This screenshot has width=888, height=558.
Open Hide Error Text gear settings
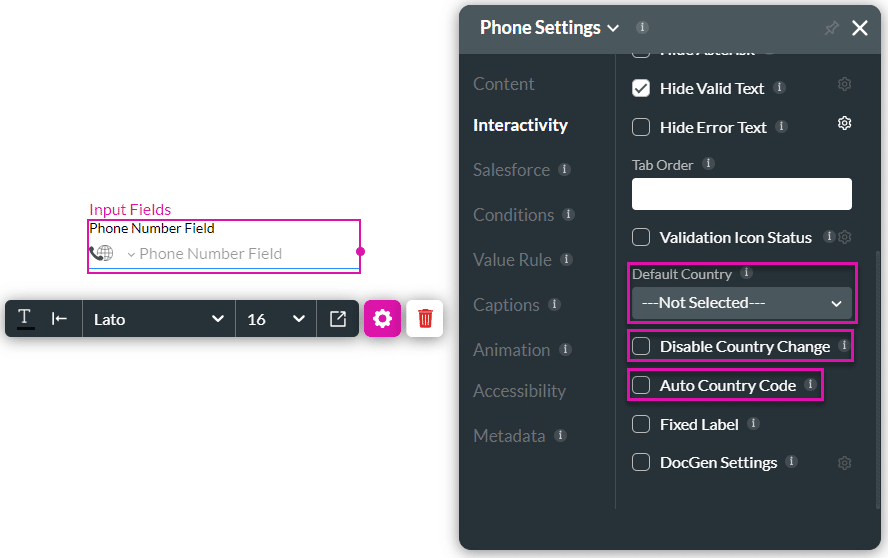click(844, 123)
